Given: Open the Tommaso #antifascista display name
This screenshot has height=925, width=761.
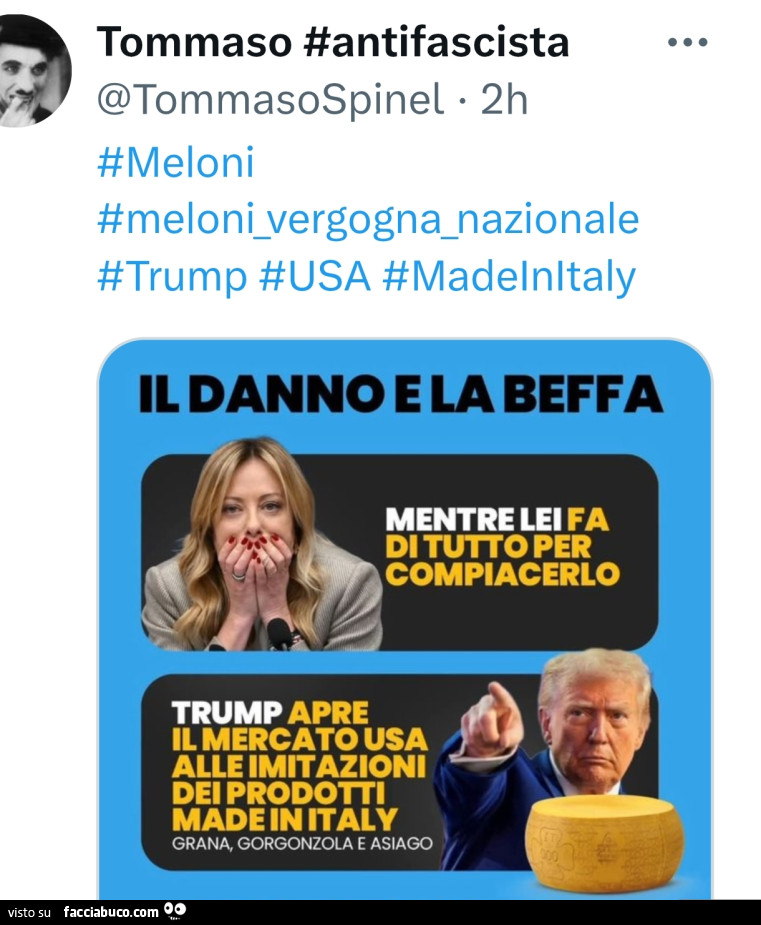Looking at the screenshot, I should click(x=333, y=42).
